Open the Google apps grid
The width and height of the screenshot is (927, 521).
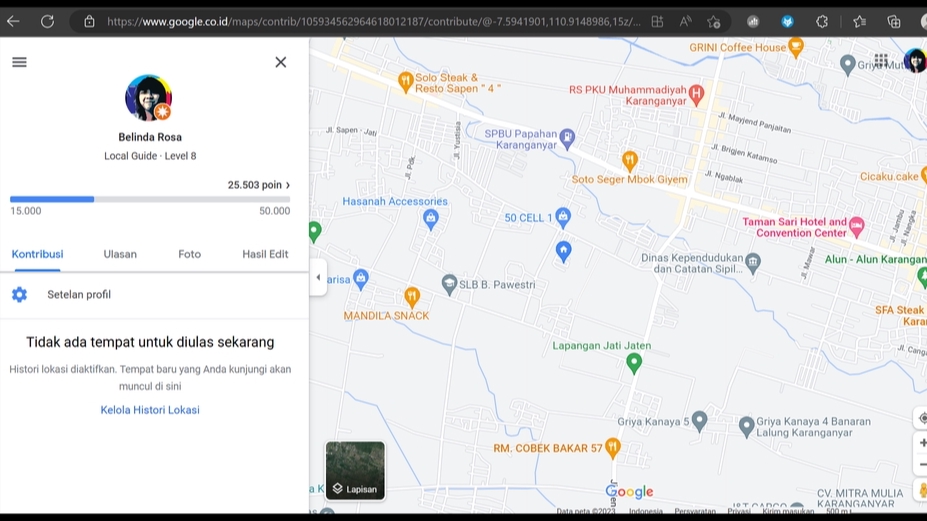(881, 60)
